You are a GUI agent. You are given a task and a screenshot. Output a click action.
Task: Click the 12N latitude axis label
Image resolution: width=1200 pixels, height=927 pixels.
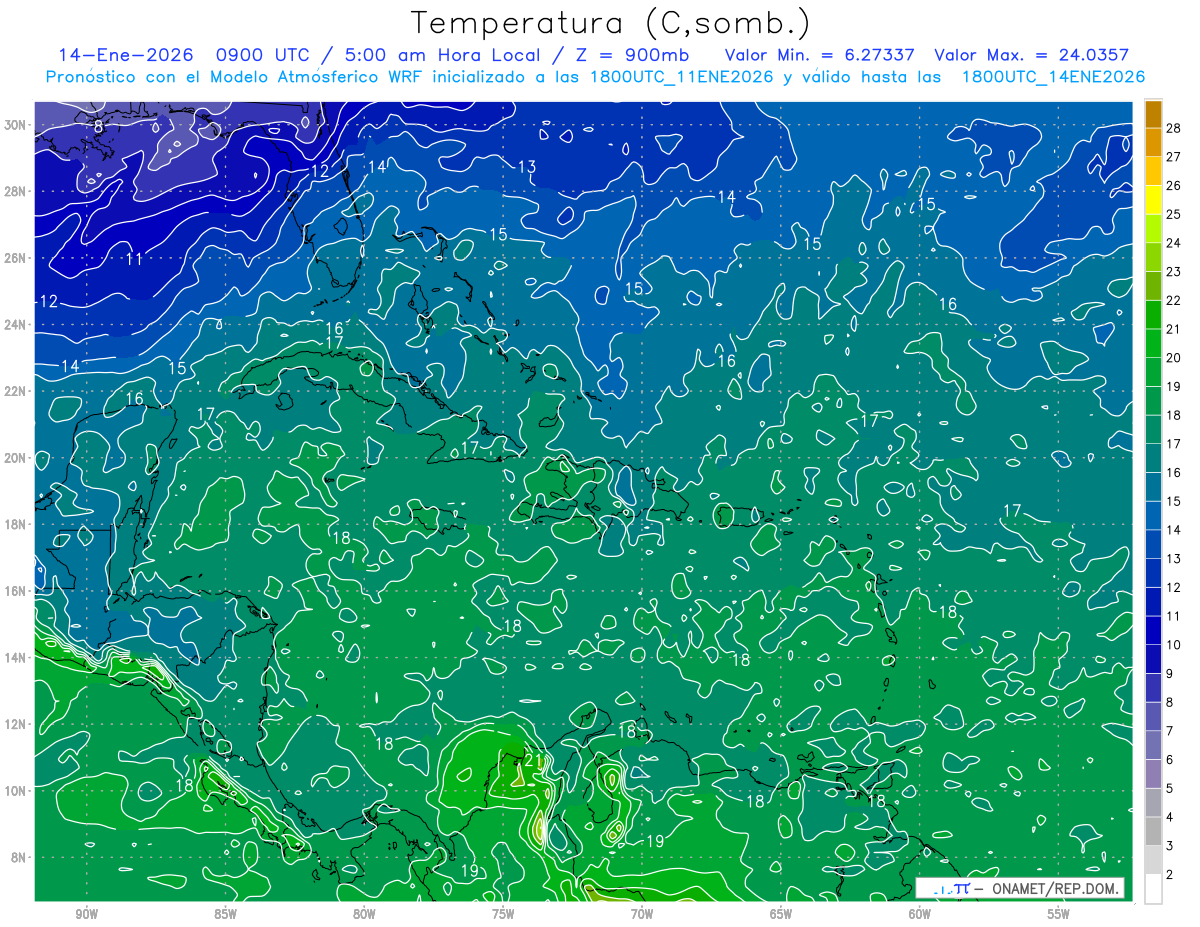(14, 724)
